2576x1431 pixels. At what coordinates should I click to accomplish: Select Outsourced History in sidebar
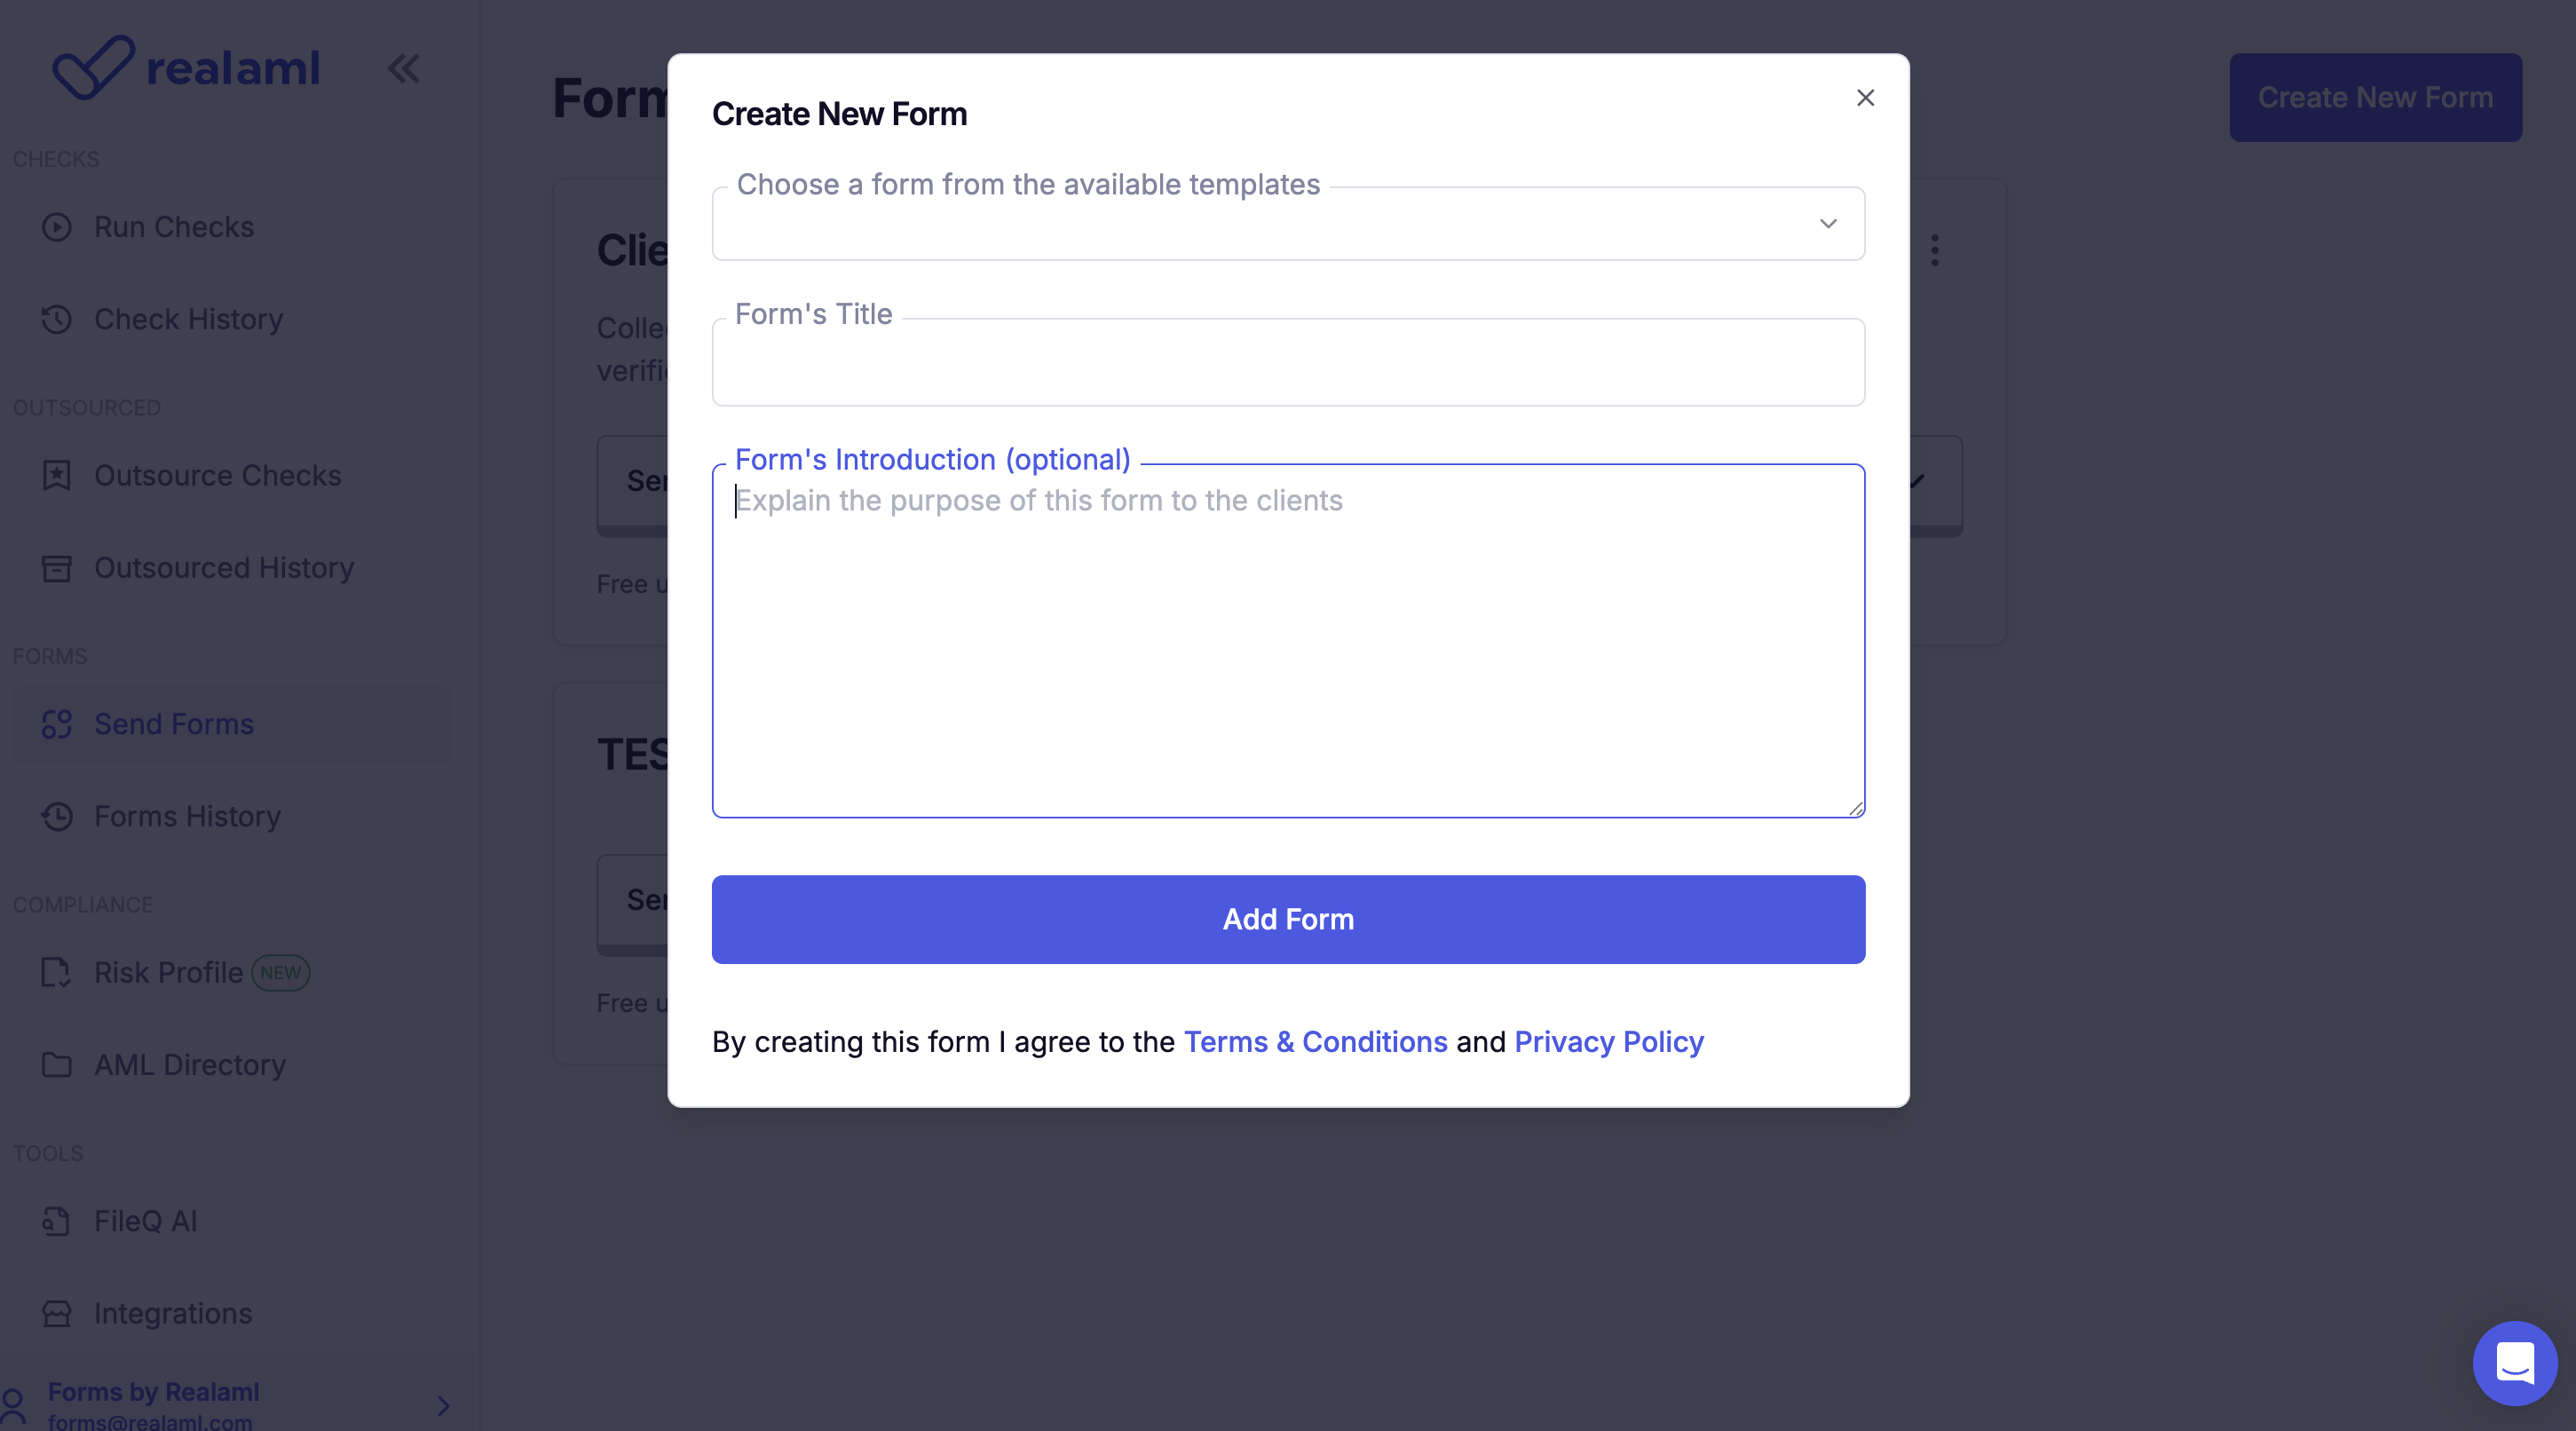tap(224, 568)
